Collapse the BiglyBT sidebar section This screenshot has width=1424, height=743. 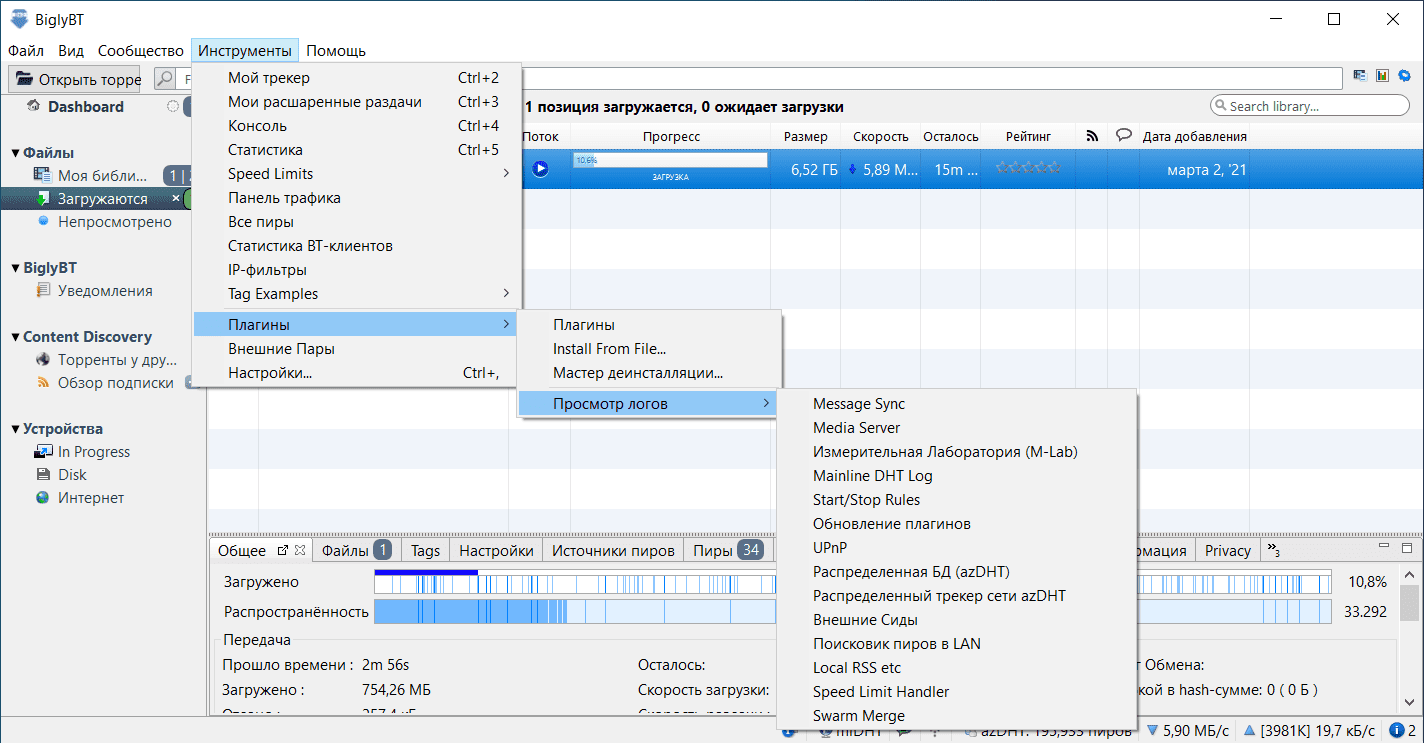click(15, 268)
